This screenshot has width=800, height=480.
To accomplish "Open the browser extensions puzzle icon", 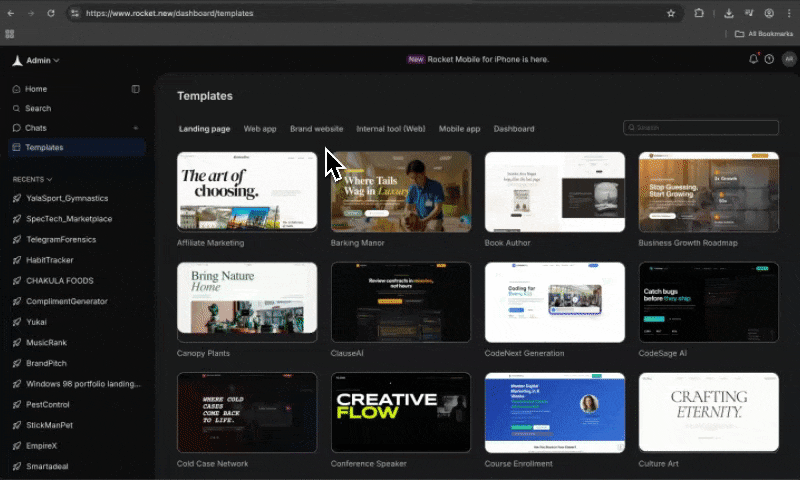I will pos(699,14).
